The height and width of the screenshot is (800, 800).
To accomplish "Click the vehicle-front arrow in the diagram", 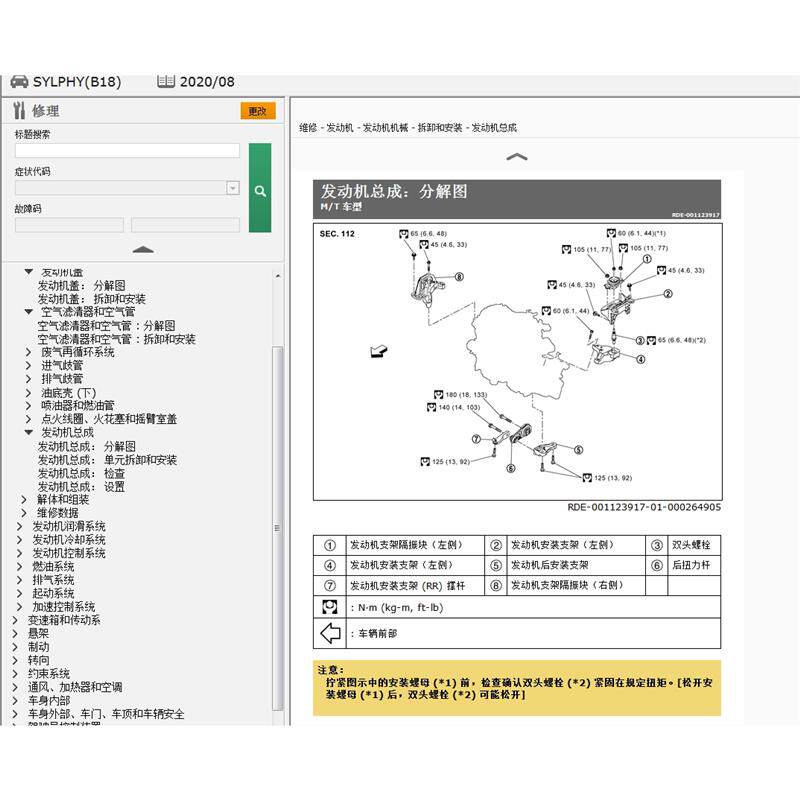I will click(x=379, y=351).
